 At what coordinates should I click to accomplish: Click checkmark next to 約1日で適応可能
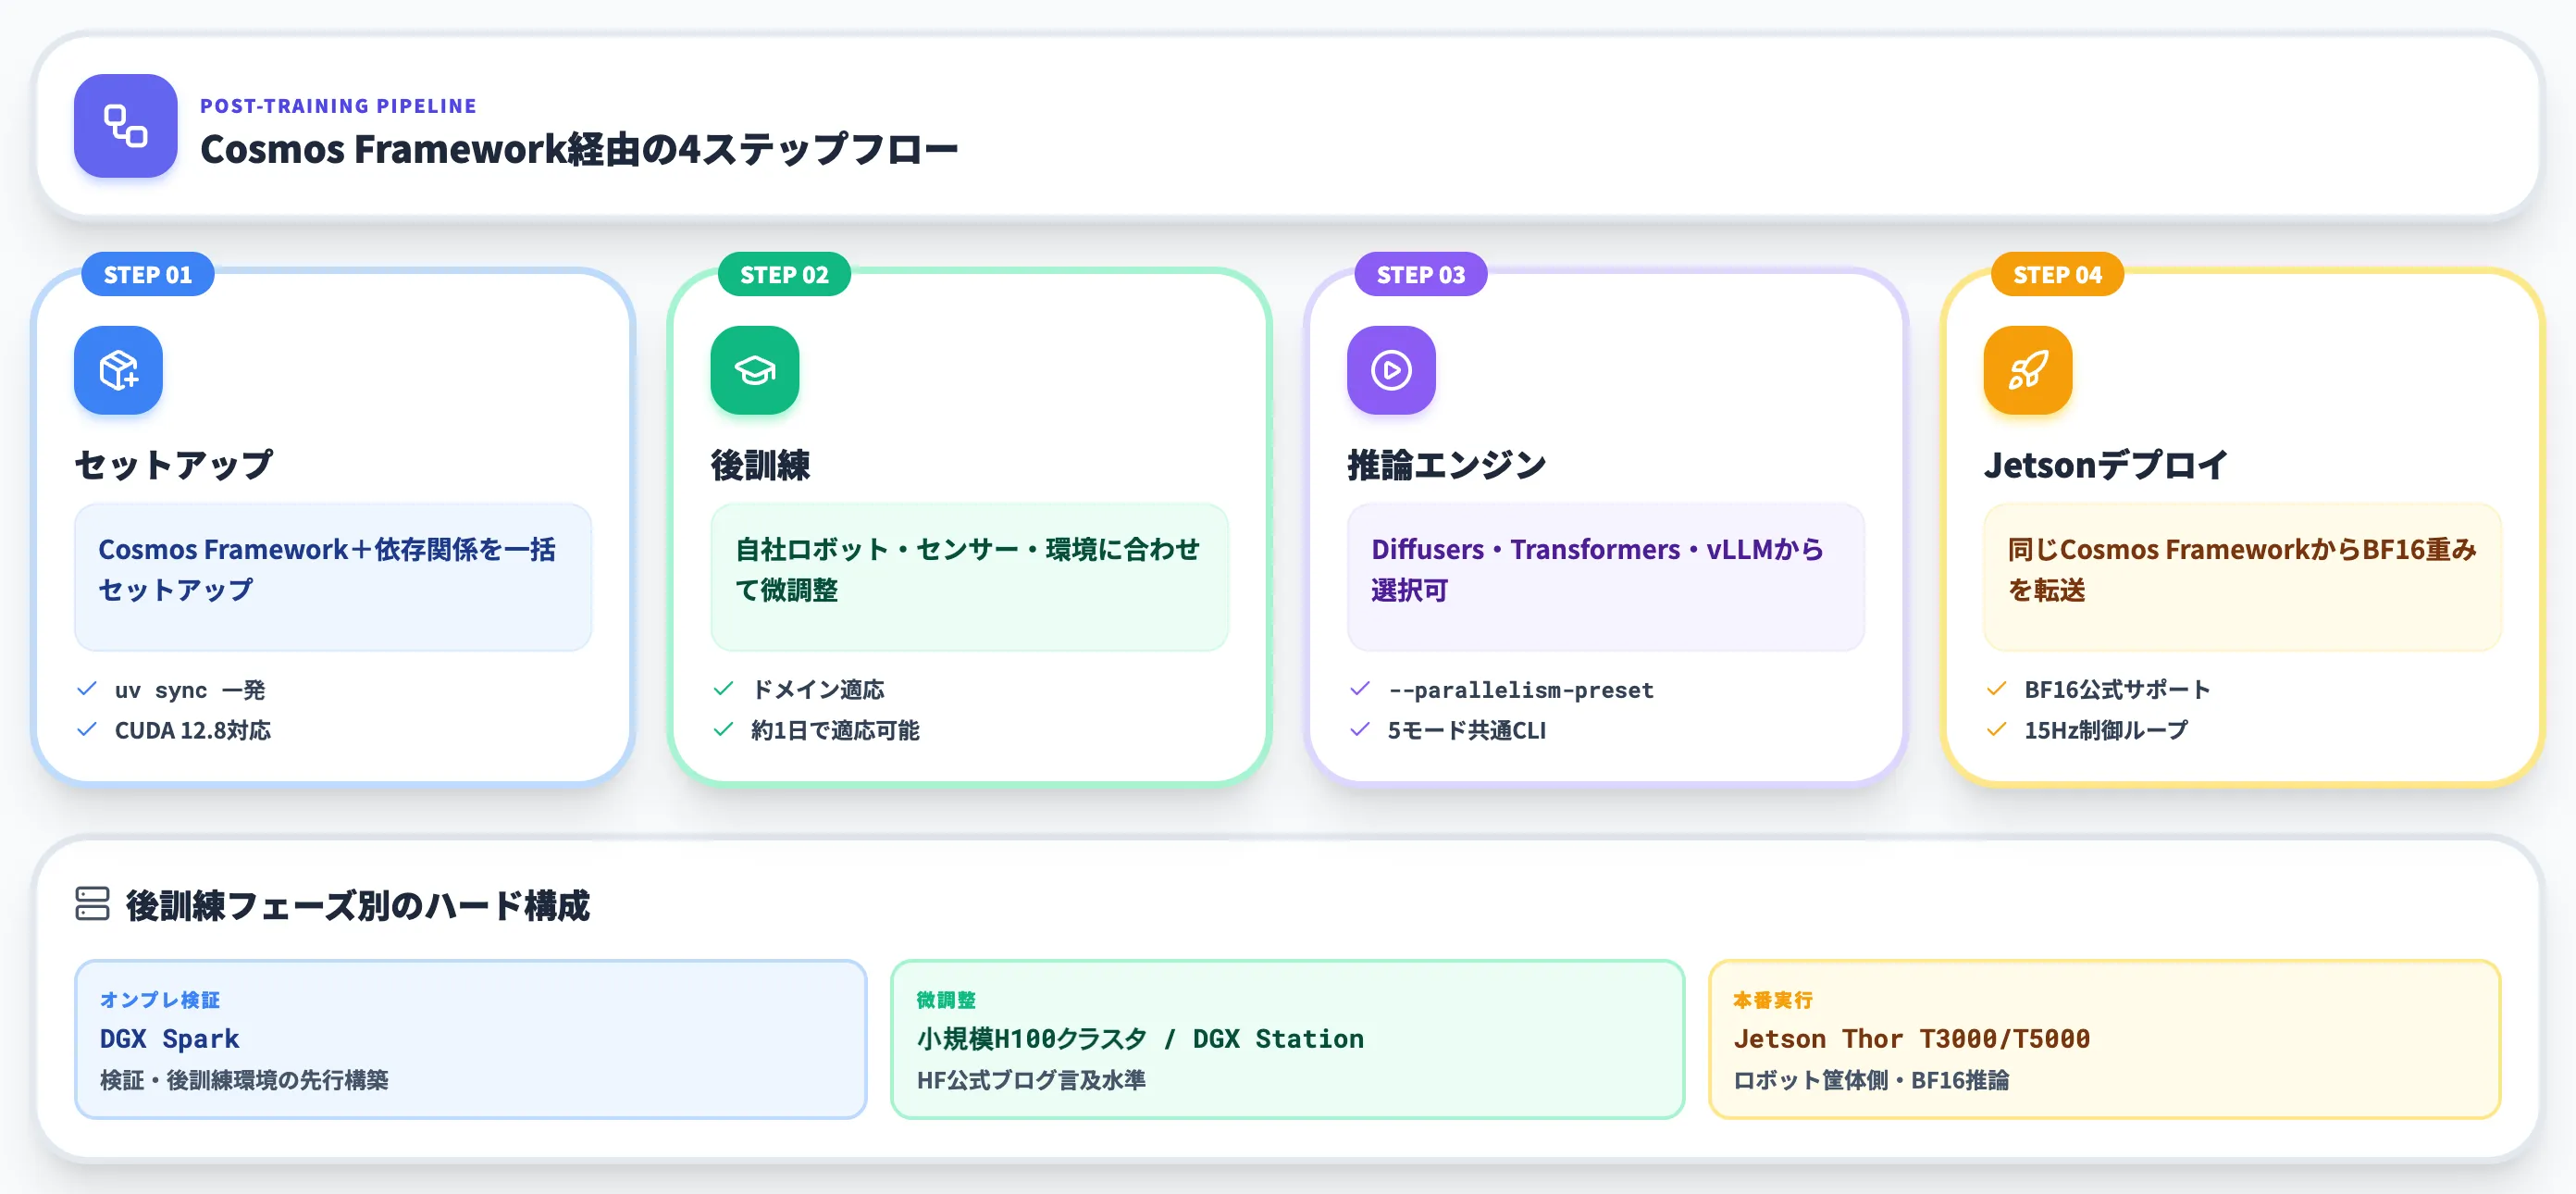pyautogui.click(x=724, y=730)
